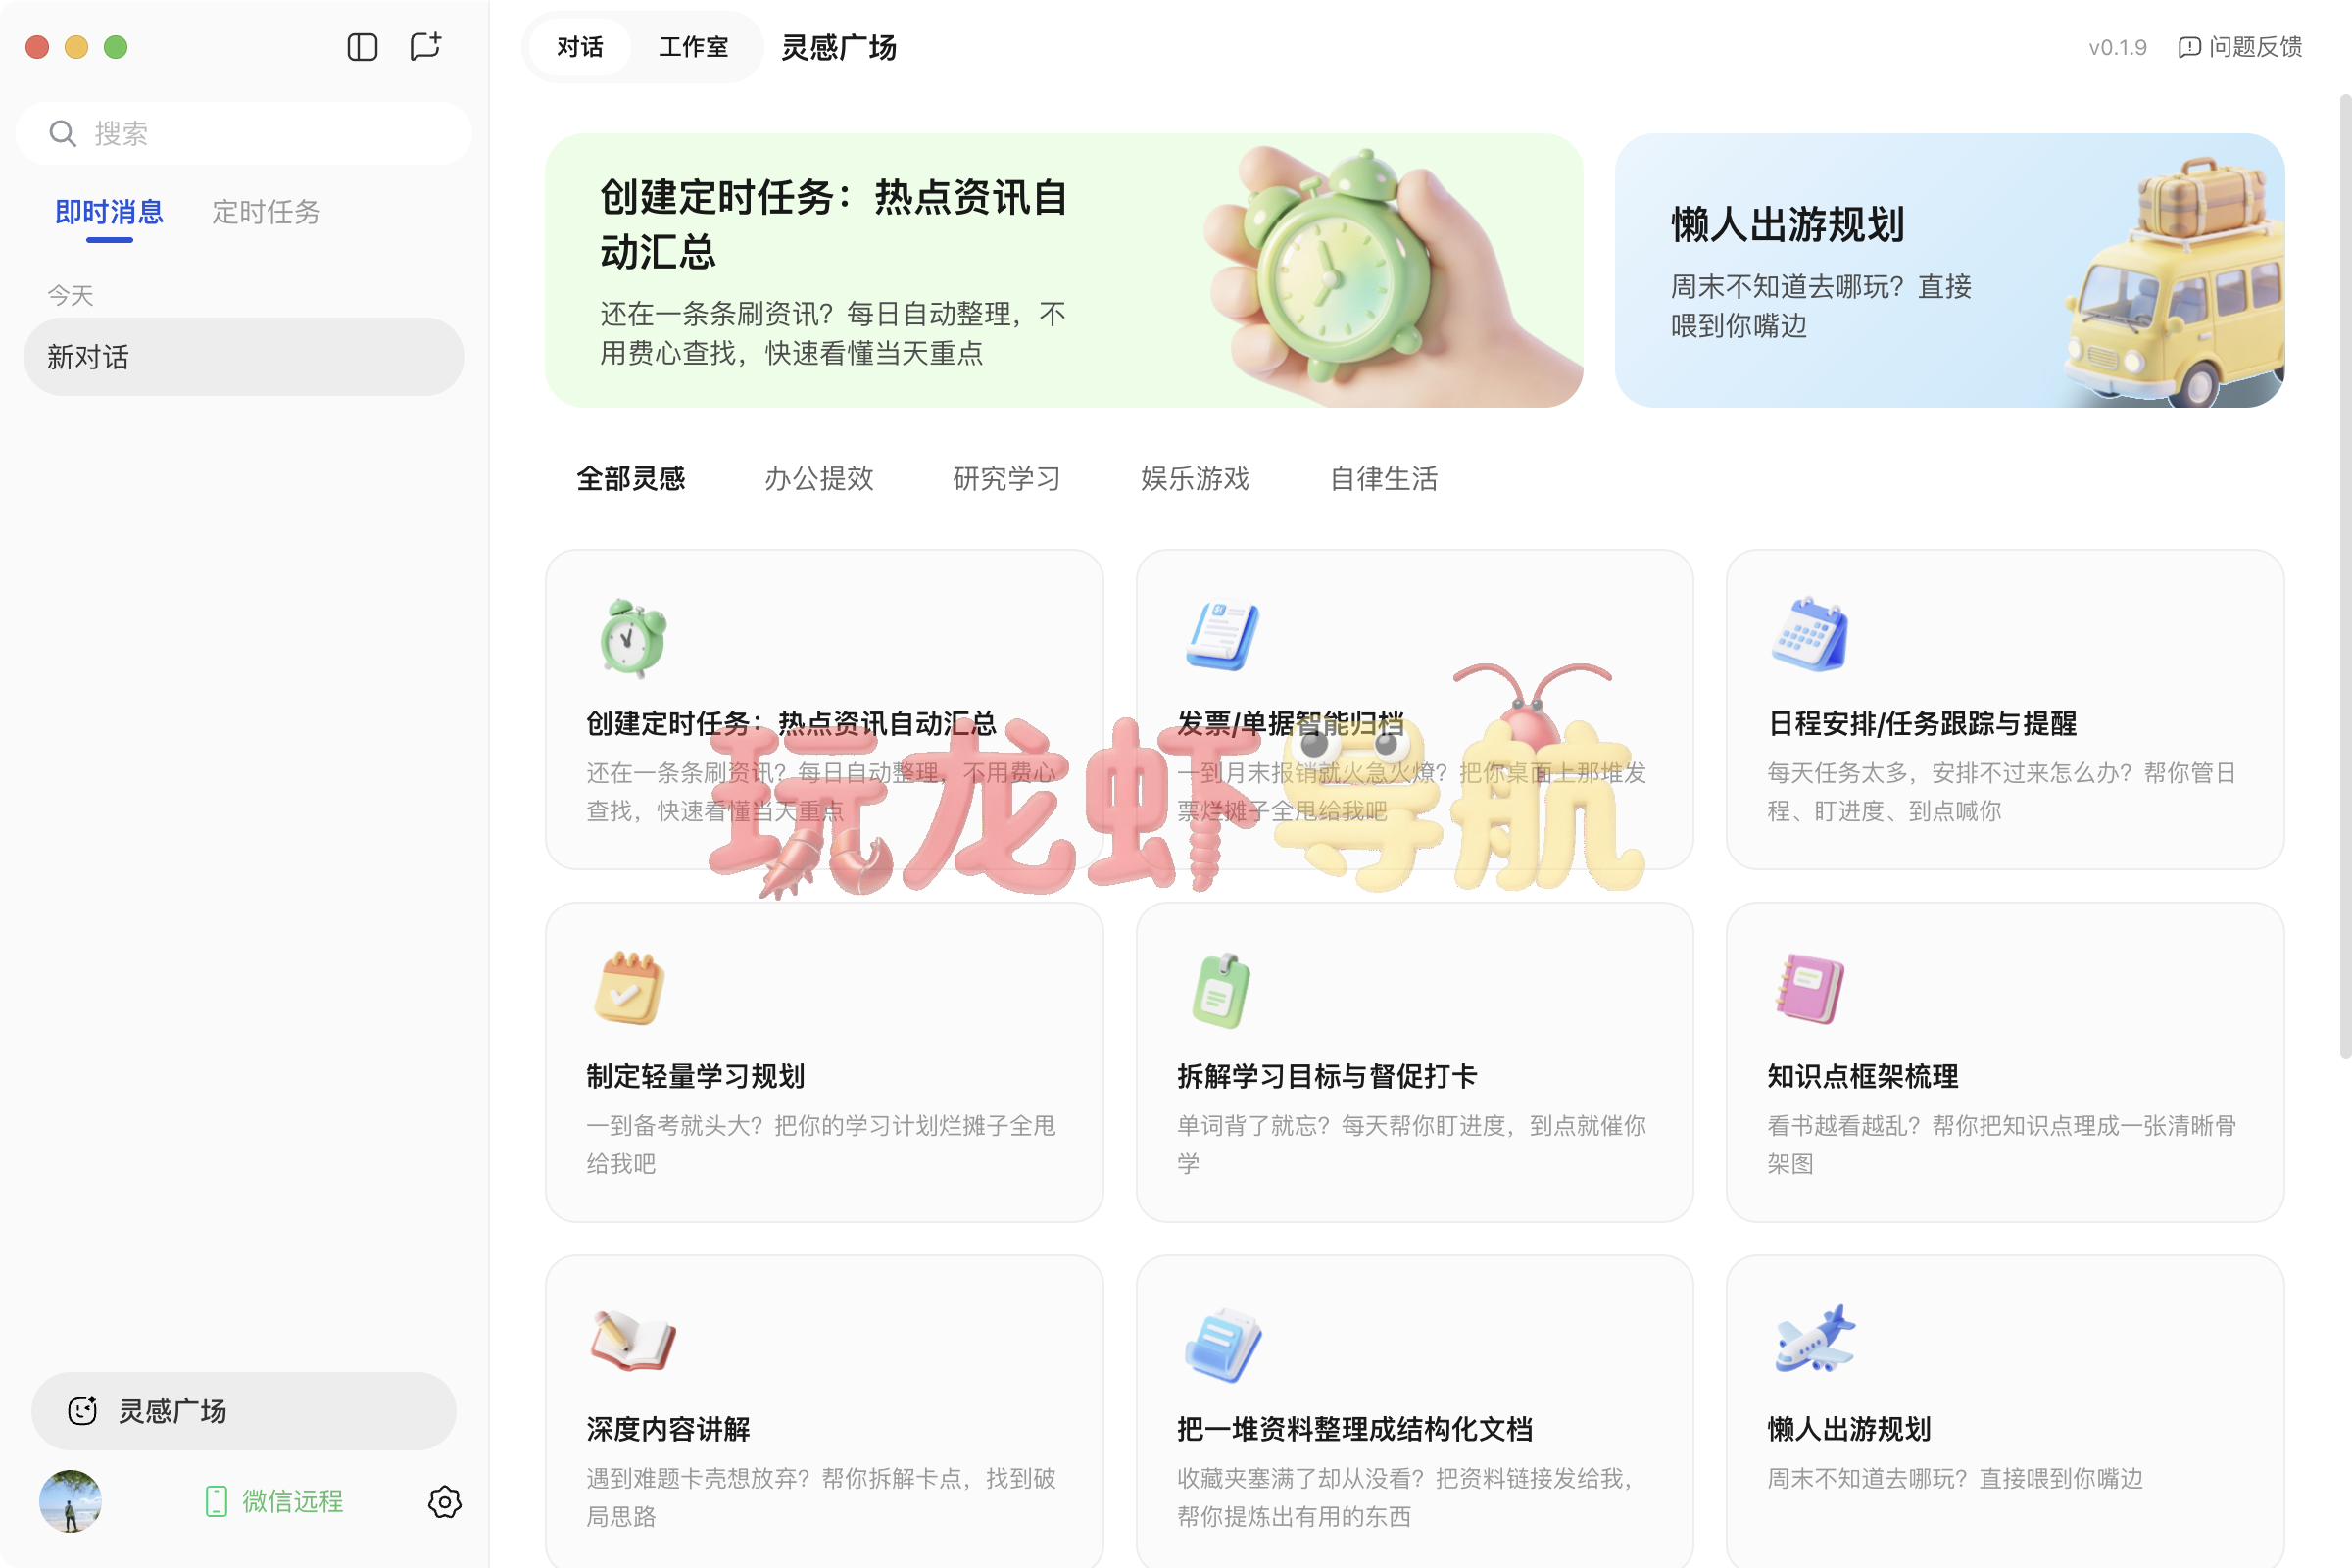Click the airplane travel icon

tap(1814, 1338)
